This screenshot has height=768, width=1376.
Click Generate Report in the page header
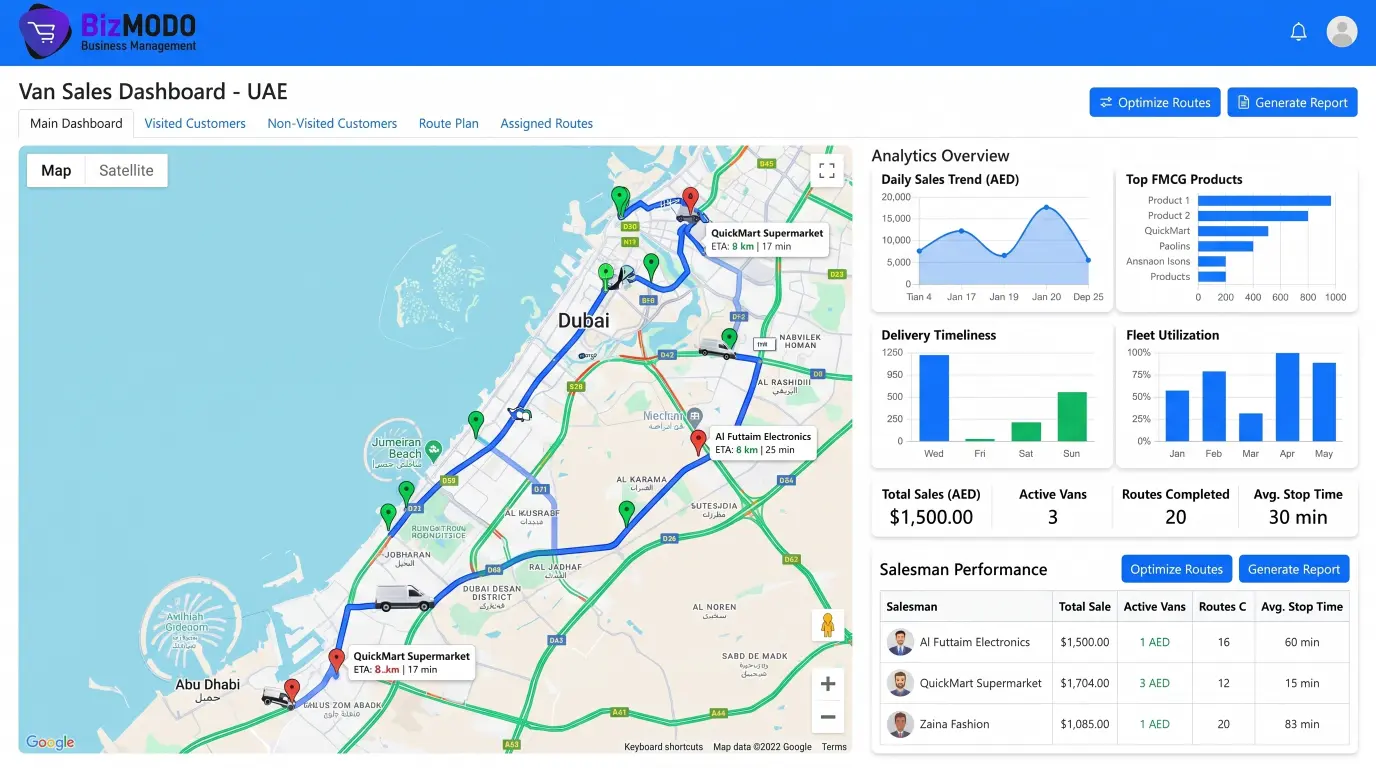tap(1292, 102)
